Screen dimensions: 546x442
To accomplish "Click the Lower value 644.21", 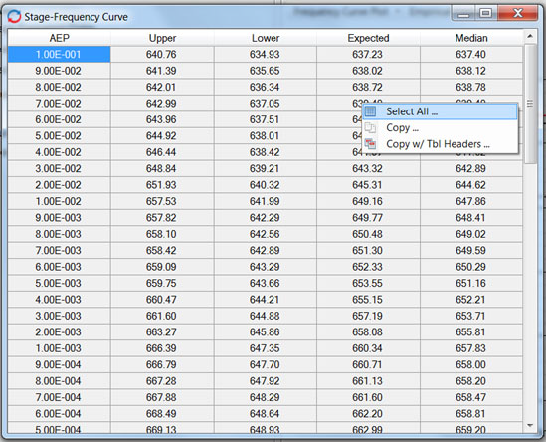I will [x=265, y=300].
